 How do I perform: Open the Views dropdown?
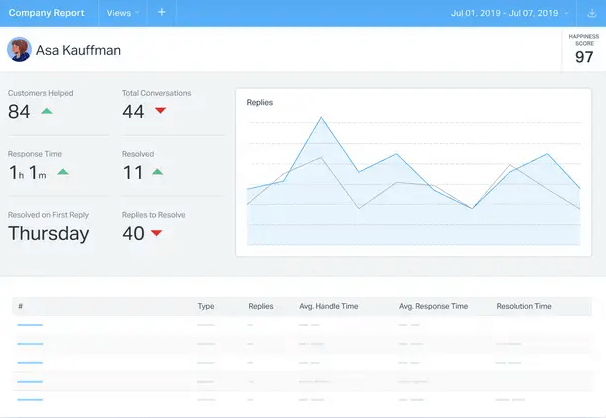coord(123,13)
